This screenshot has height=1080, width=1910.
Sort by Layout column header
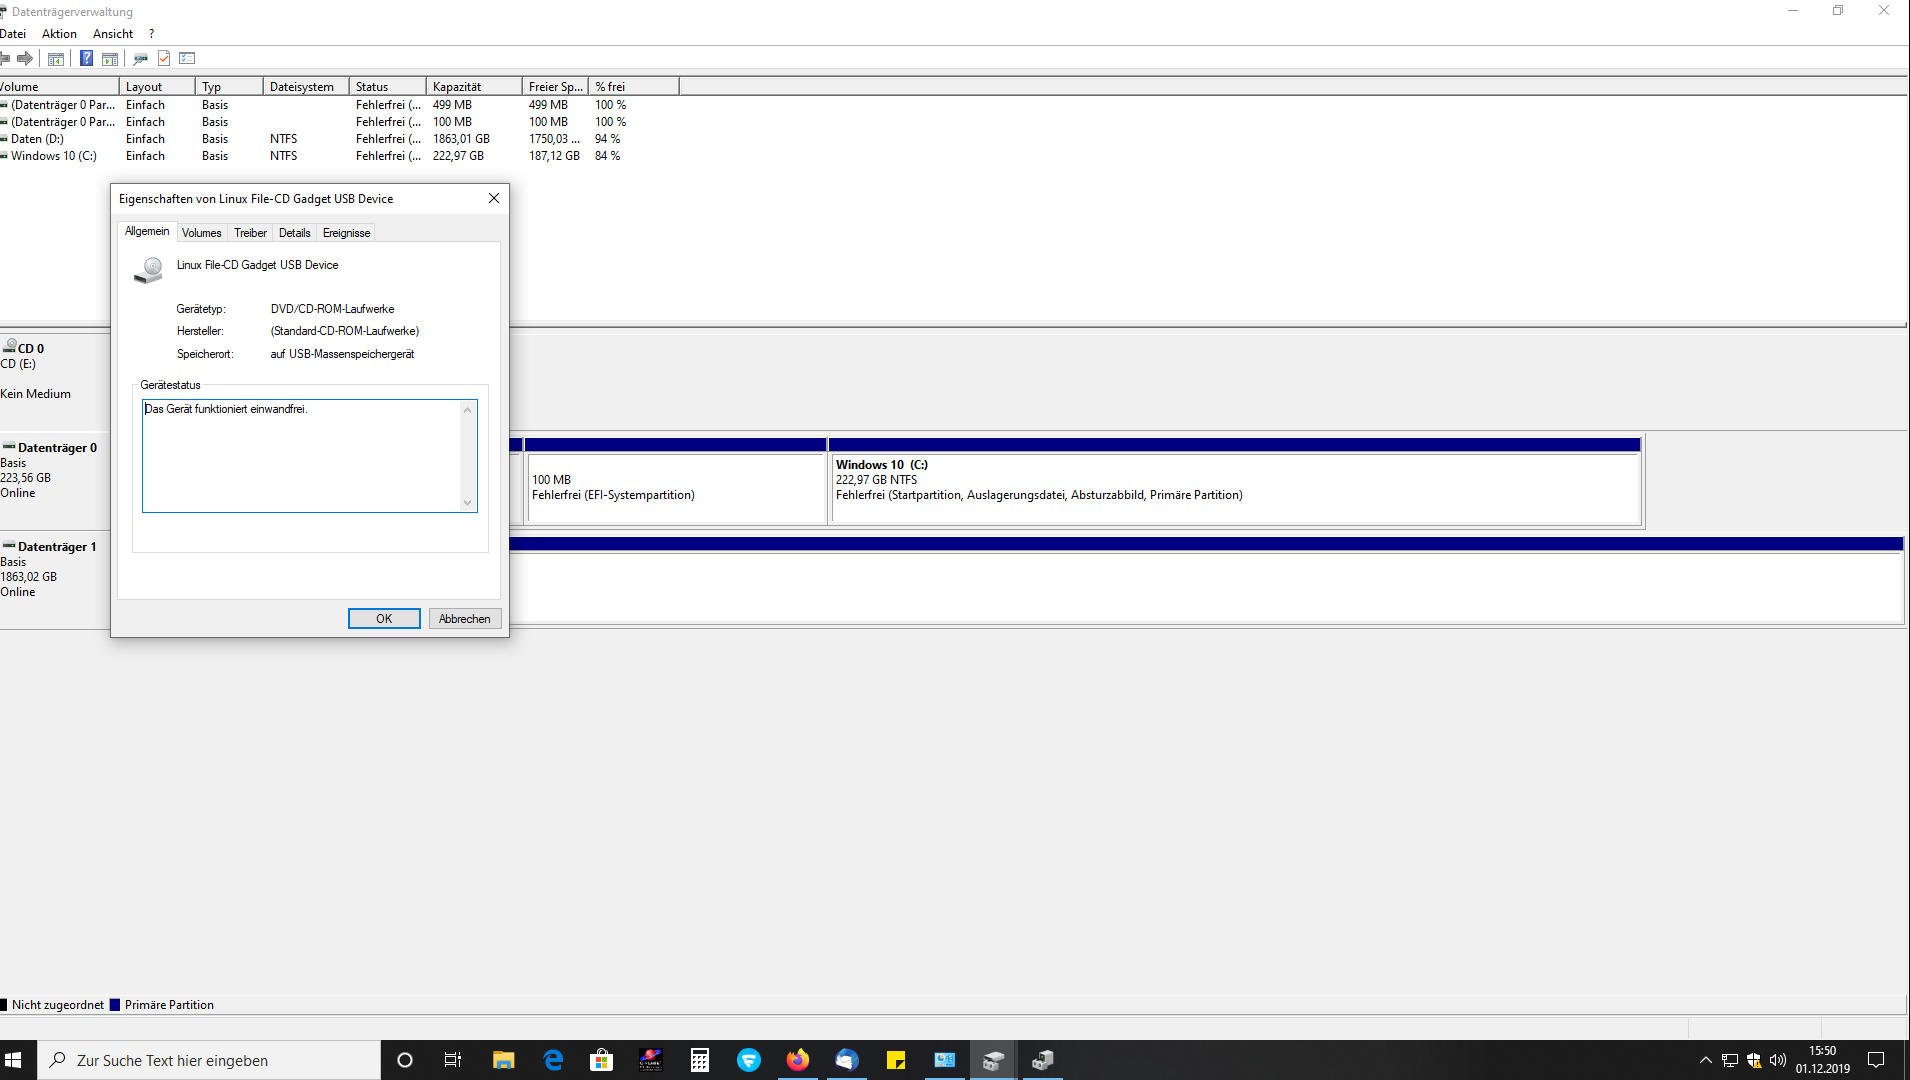tap(157, 87)
